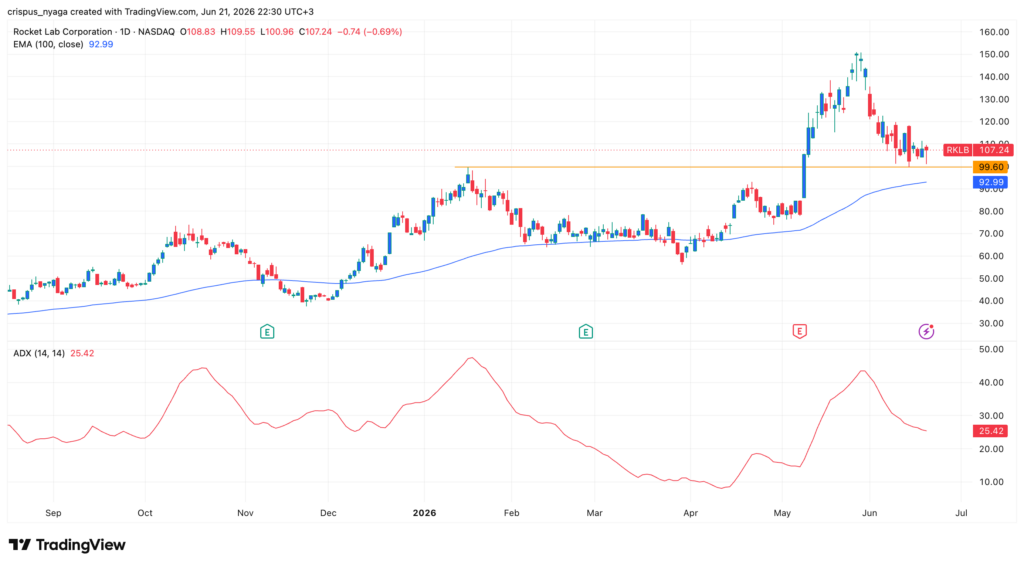Click the 130.00 price axis label
The width and height of the screenshot is (1024, 567).
tap(994, 99)
